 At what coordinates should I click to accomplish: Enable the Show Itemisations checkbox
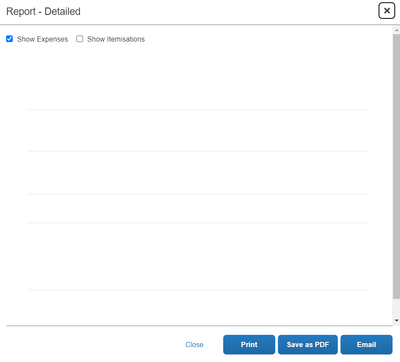click(x=79, y=39)
